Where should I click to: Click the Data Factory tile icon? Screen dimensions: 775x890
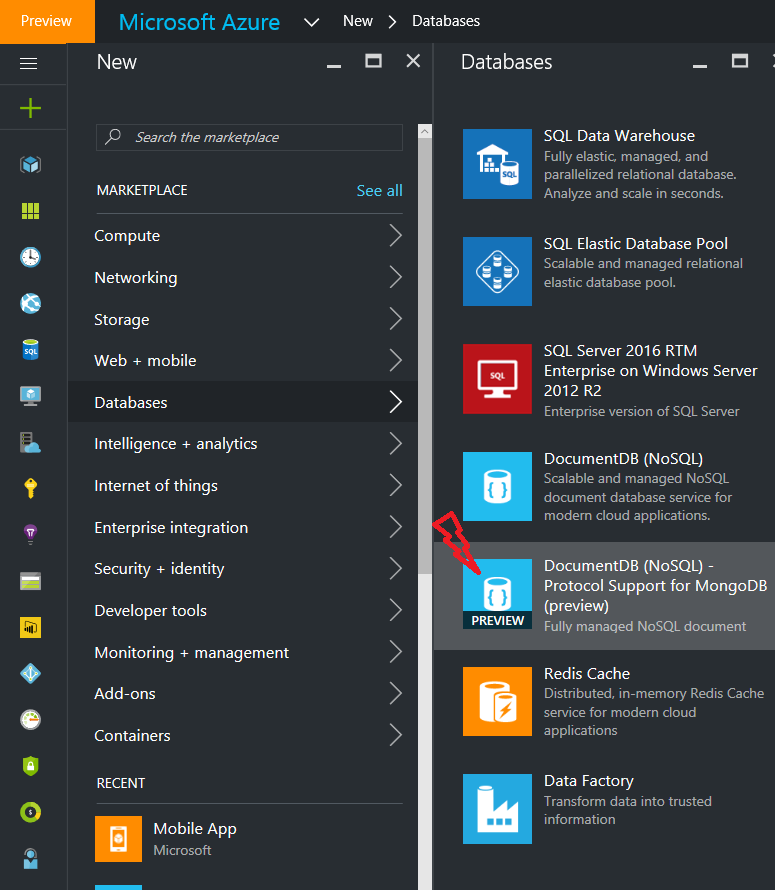[497, 809]
